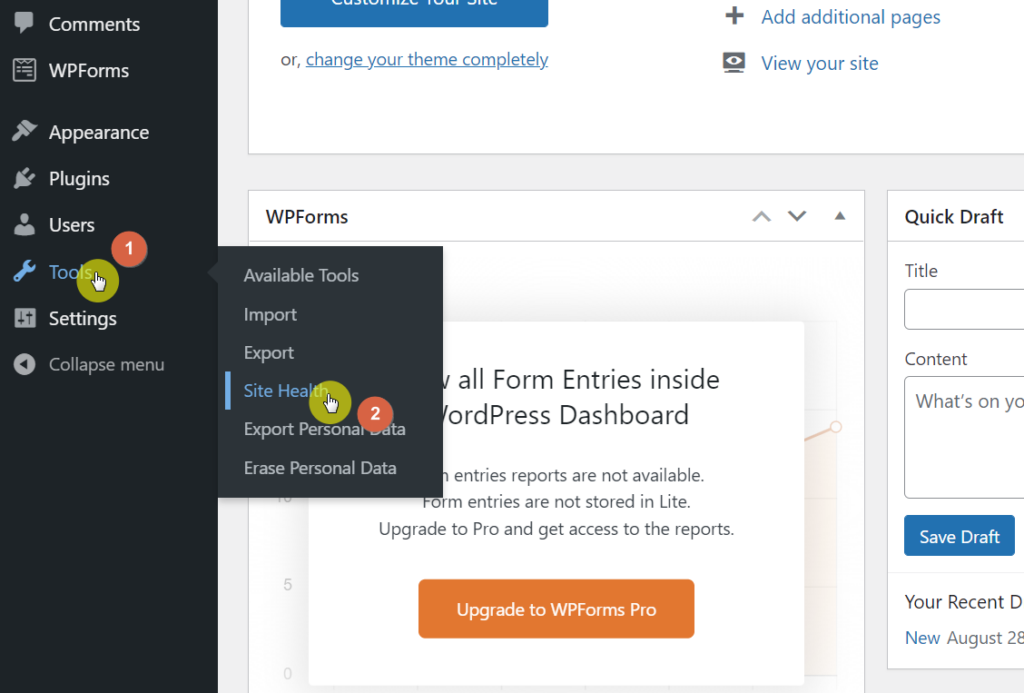Click the WPForms sidebar icon
1024x693 pixels.
tap(24, 70)
